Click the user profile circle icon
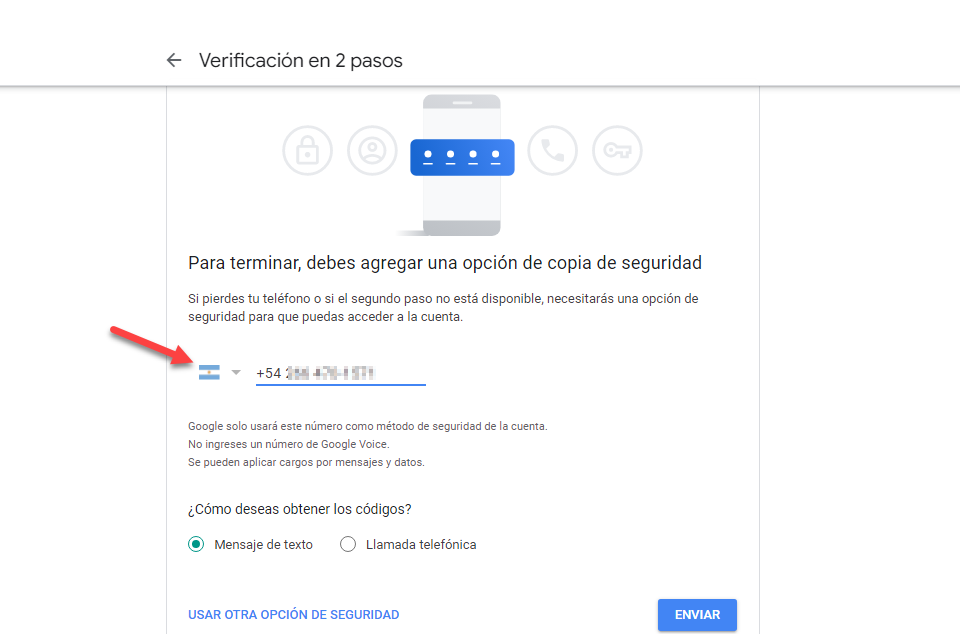960x634 pixels. tap(372, 151)
